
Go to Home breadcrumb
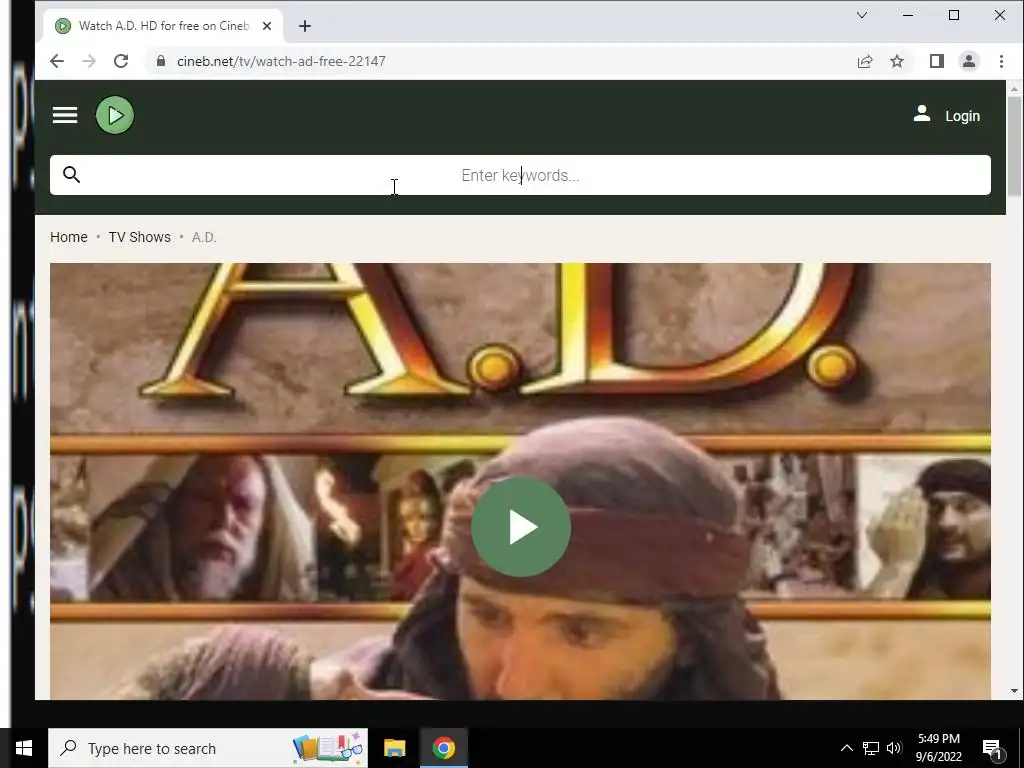click(69, 237)
